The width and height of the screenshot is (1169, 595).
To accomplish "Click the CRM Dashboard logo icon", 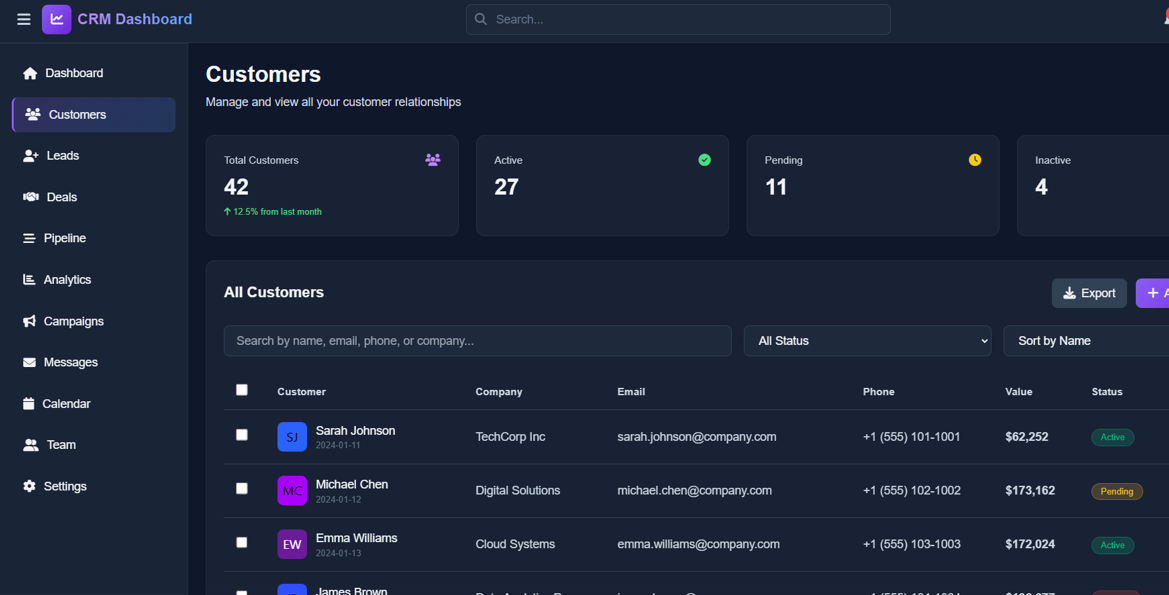I will 57,19.
